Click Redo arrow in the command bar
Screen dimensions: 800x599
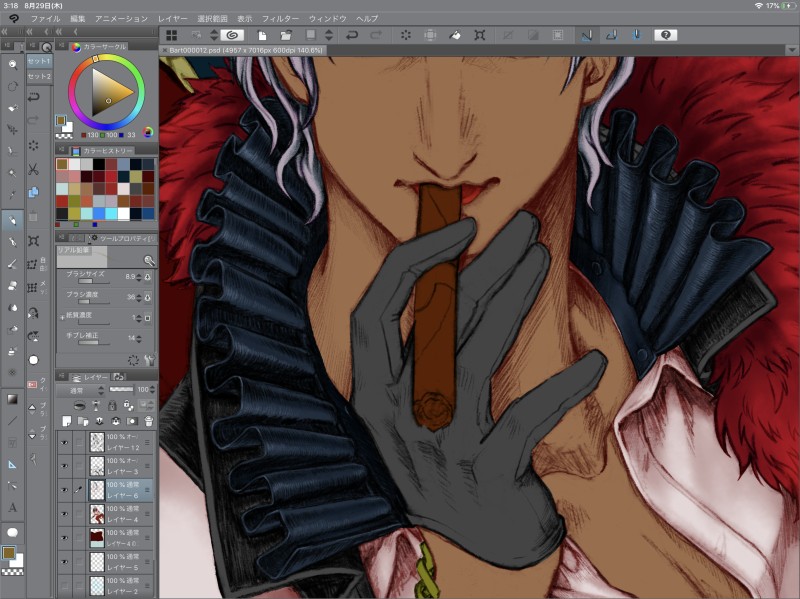[376, 35]
